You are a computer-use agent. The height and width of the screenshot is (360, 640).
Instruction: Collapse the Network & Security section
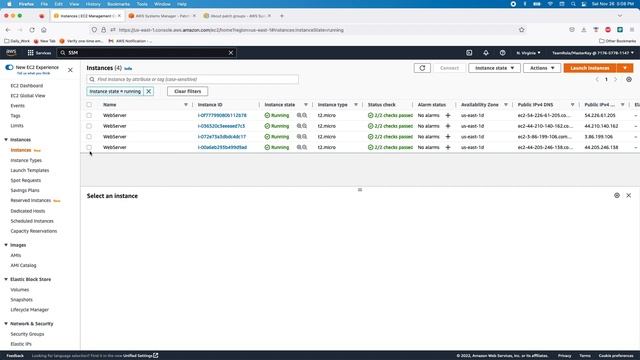pyautogui.click(x=6, y=324)
